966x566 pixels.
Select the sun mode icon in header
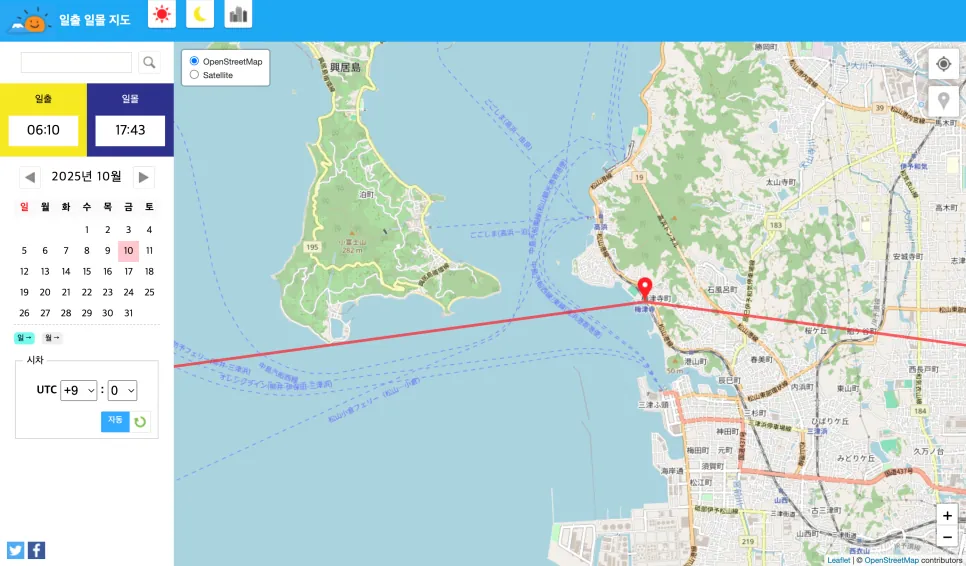pos(162,14)
